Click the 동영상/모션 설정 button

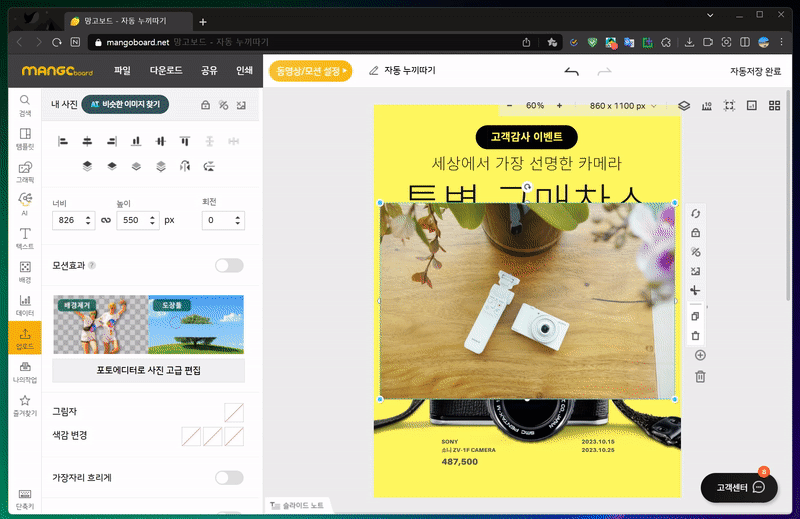311,71
